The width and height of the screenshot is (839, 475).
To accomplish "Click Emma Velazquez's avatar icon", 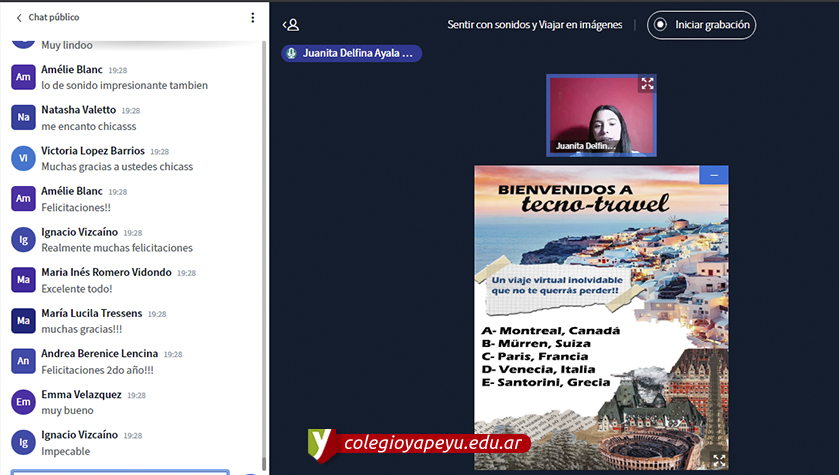I will [23, 401].
